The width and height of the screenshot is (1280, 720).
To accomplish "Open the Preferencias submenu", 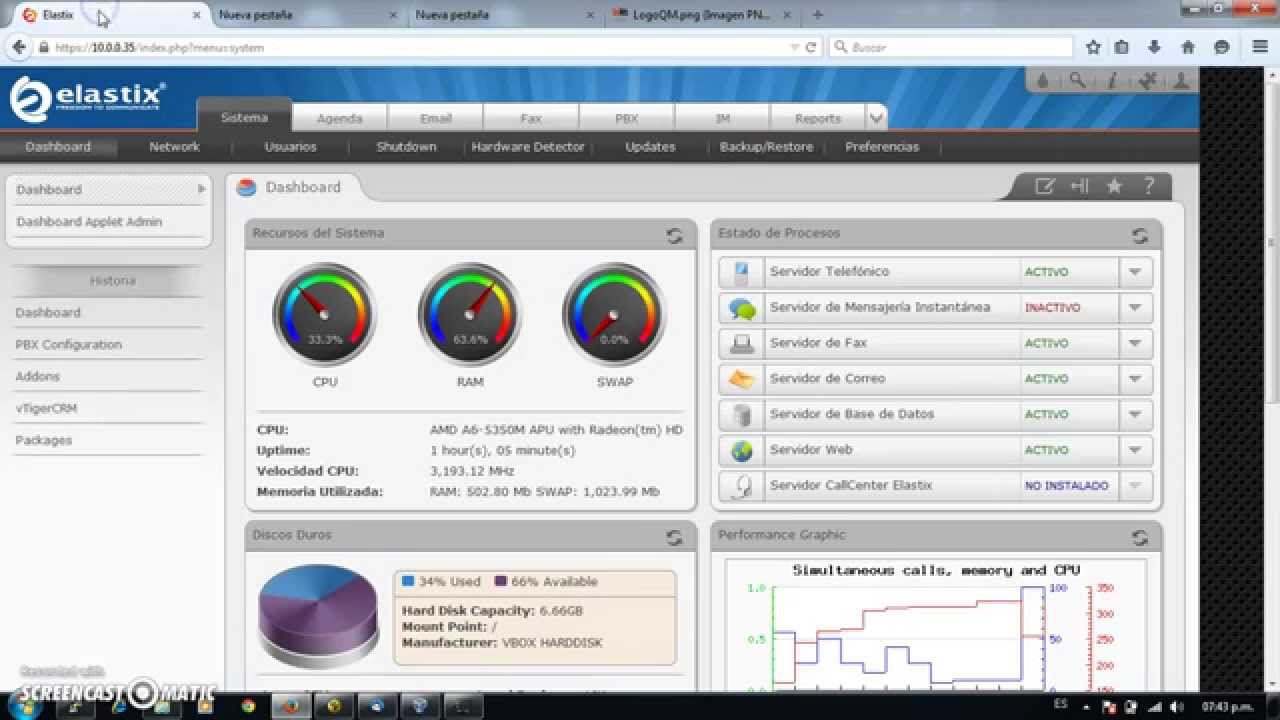I will [882, 146].
